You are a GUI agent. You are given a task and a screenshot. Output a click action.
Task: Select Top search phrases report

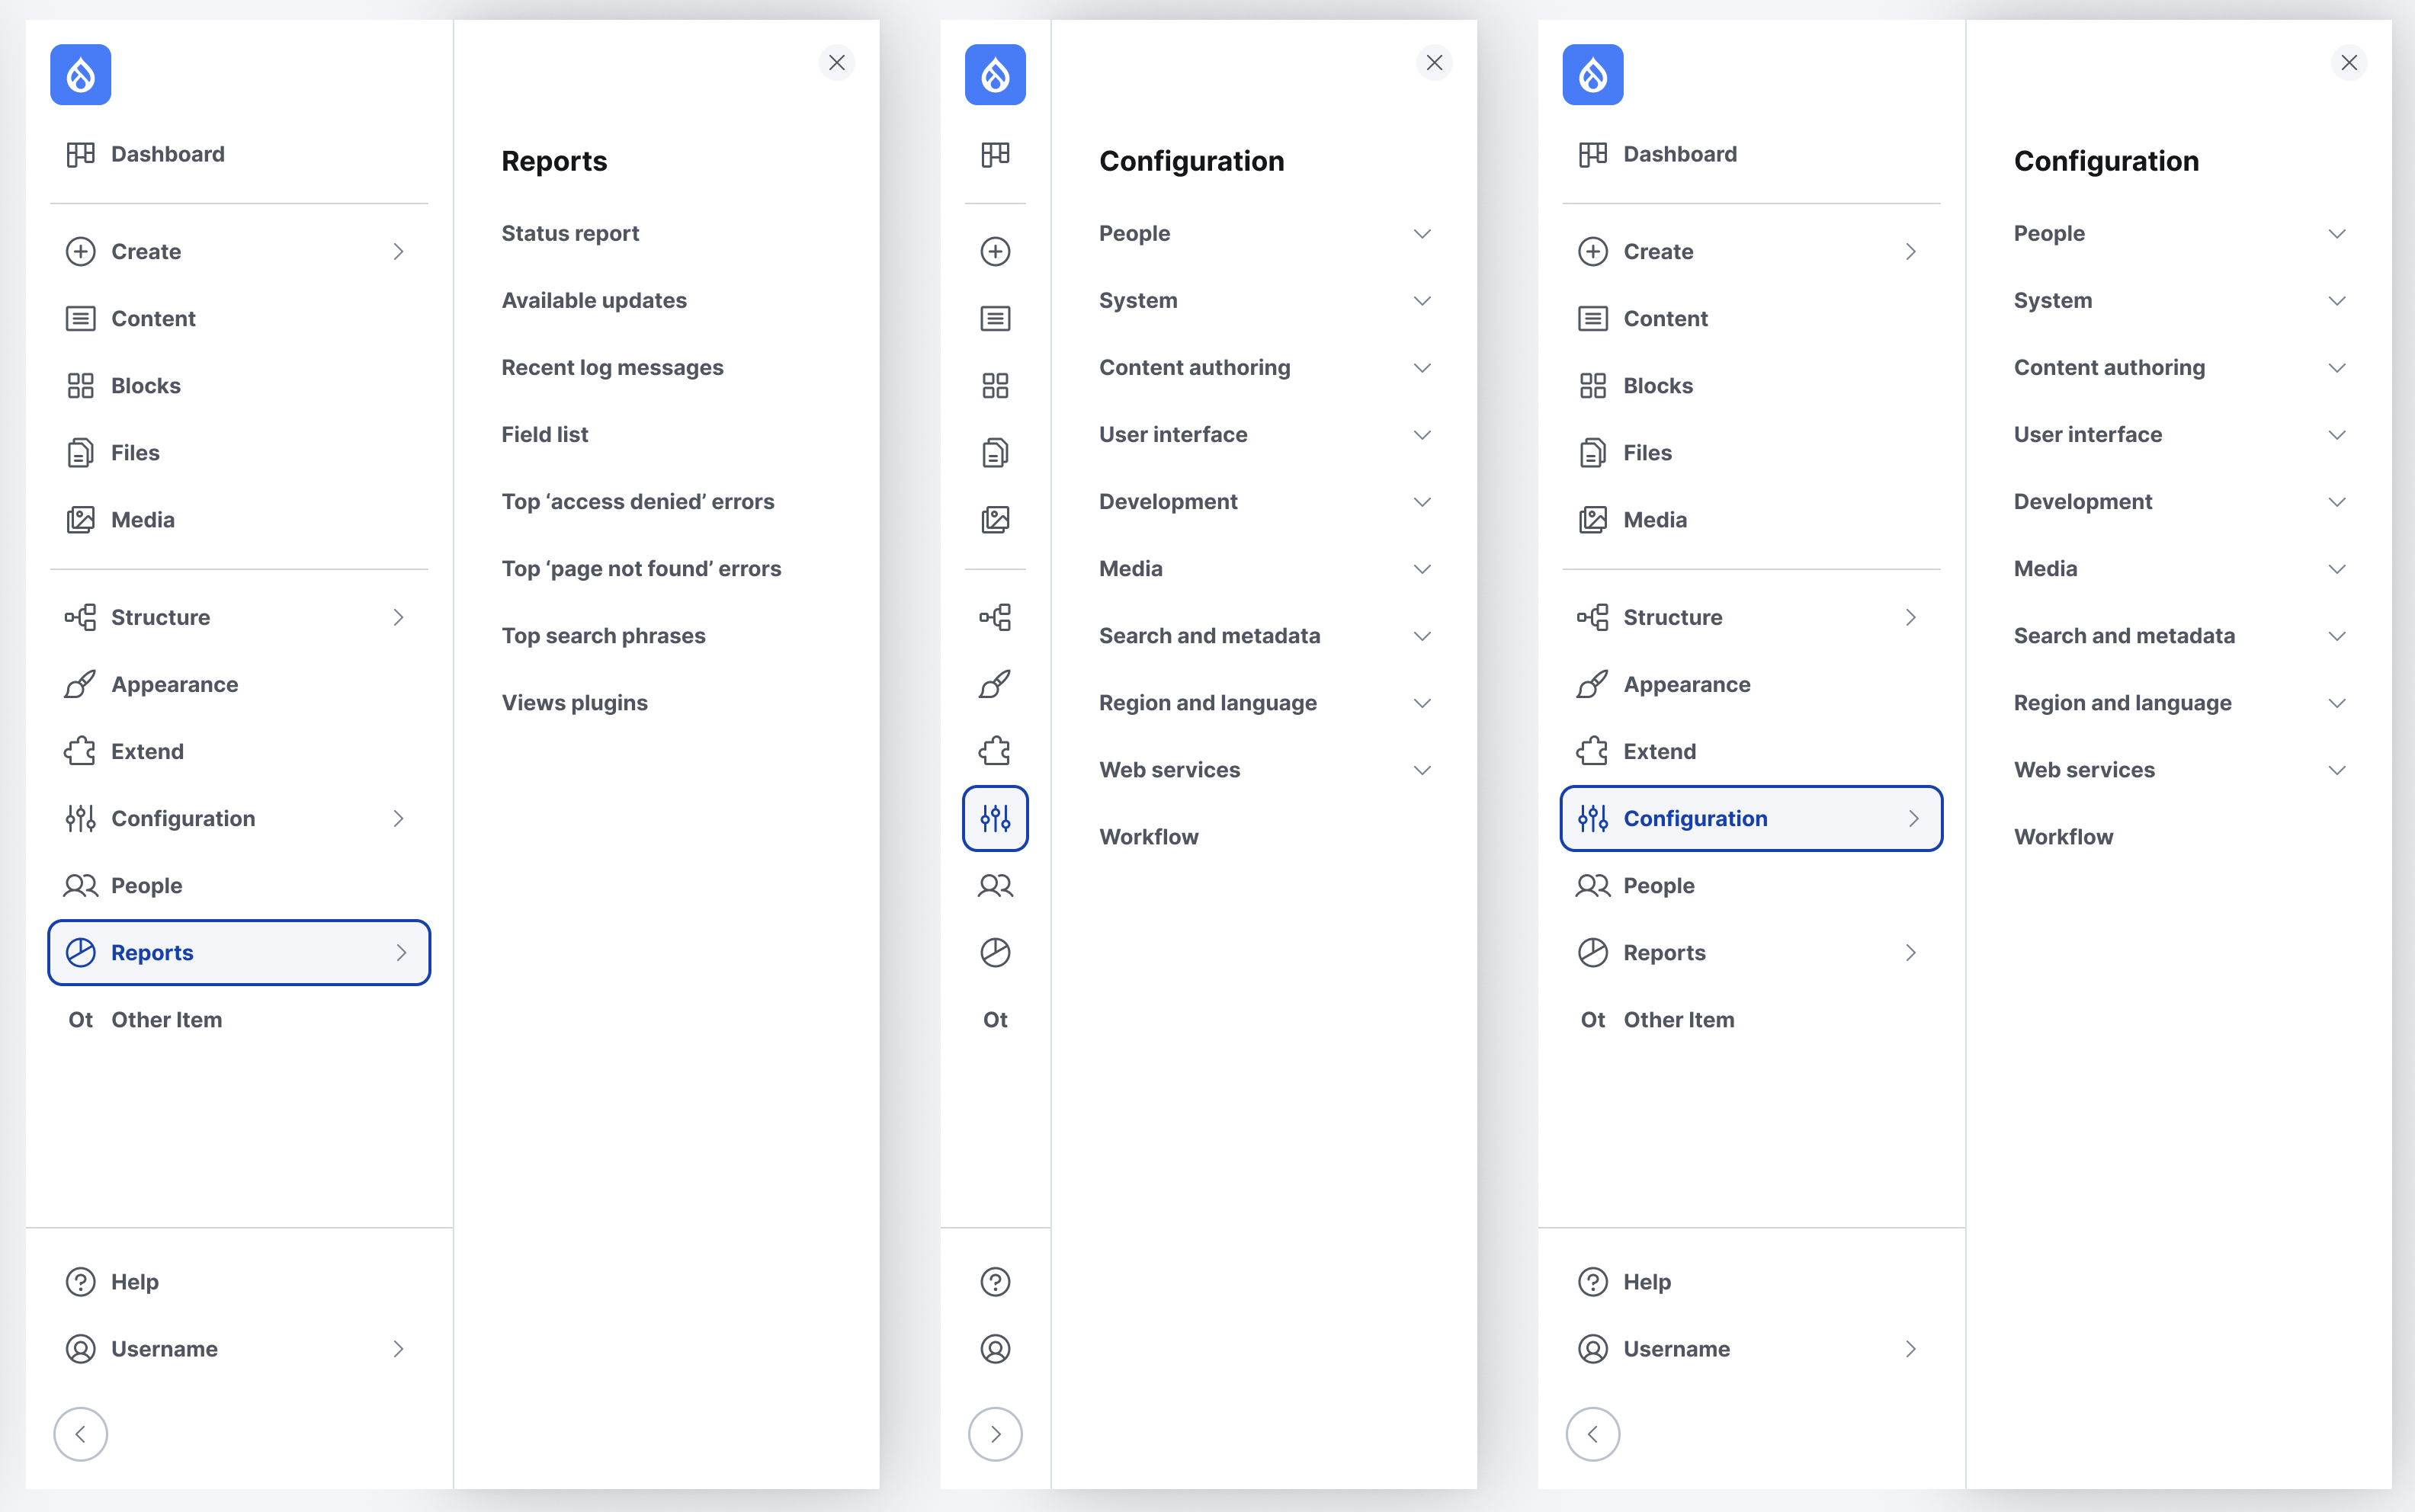[603, 636]
